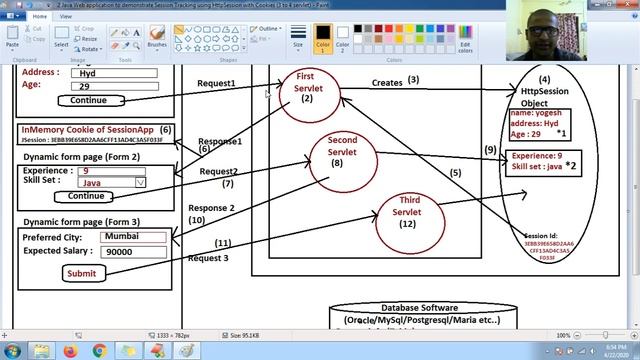
Task: Activate the Color 2 background selector
Action: point(342,39)
